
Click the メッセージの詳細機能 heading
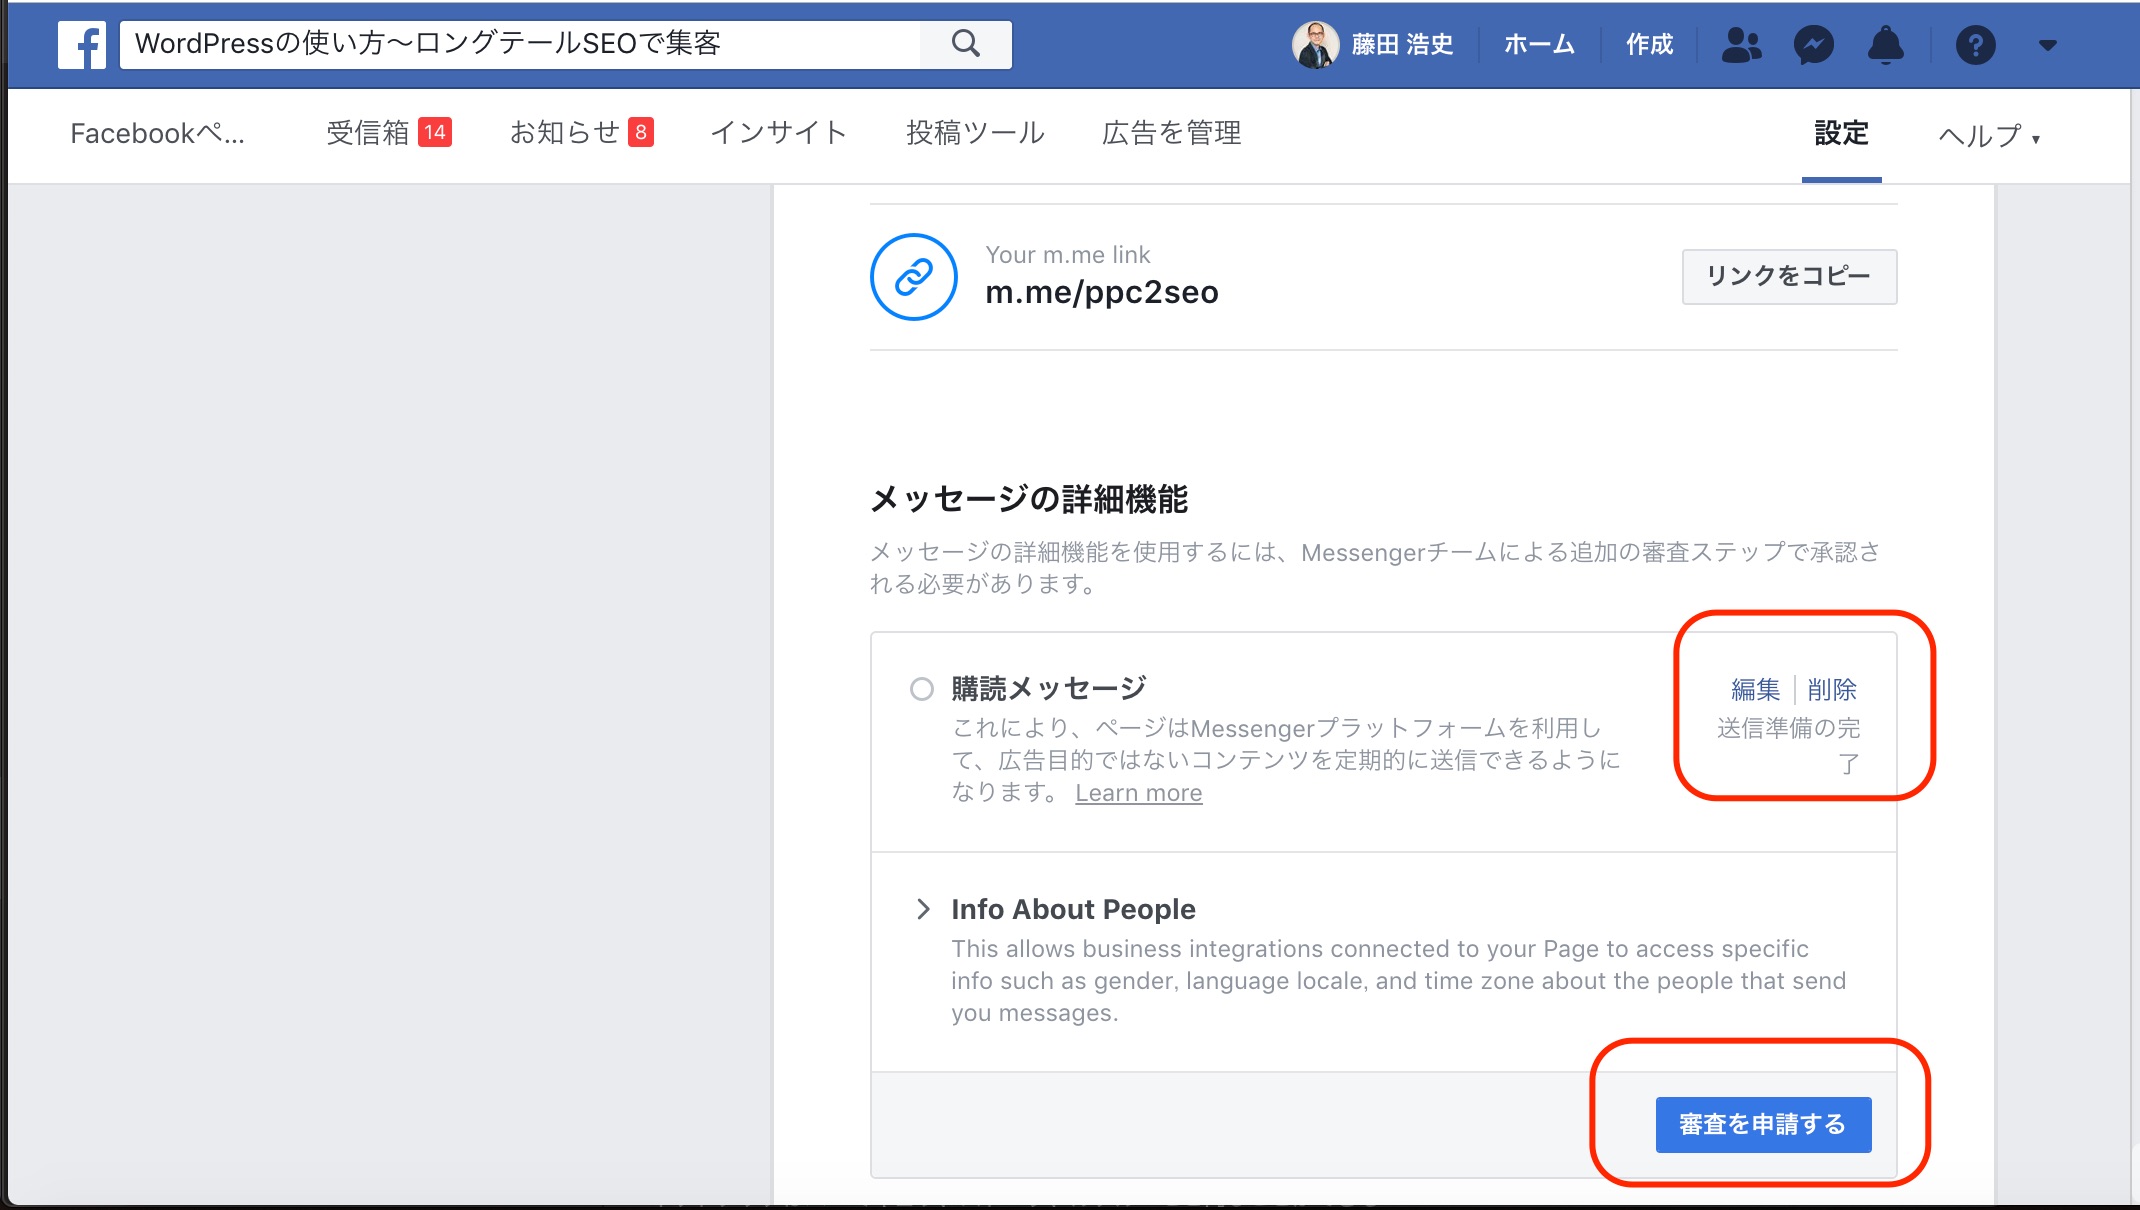pyautogui.click(x=1029, y=498)
